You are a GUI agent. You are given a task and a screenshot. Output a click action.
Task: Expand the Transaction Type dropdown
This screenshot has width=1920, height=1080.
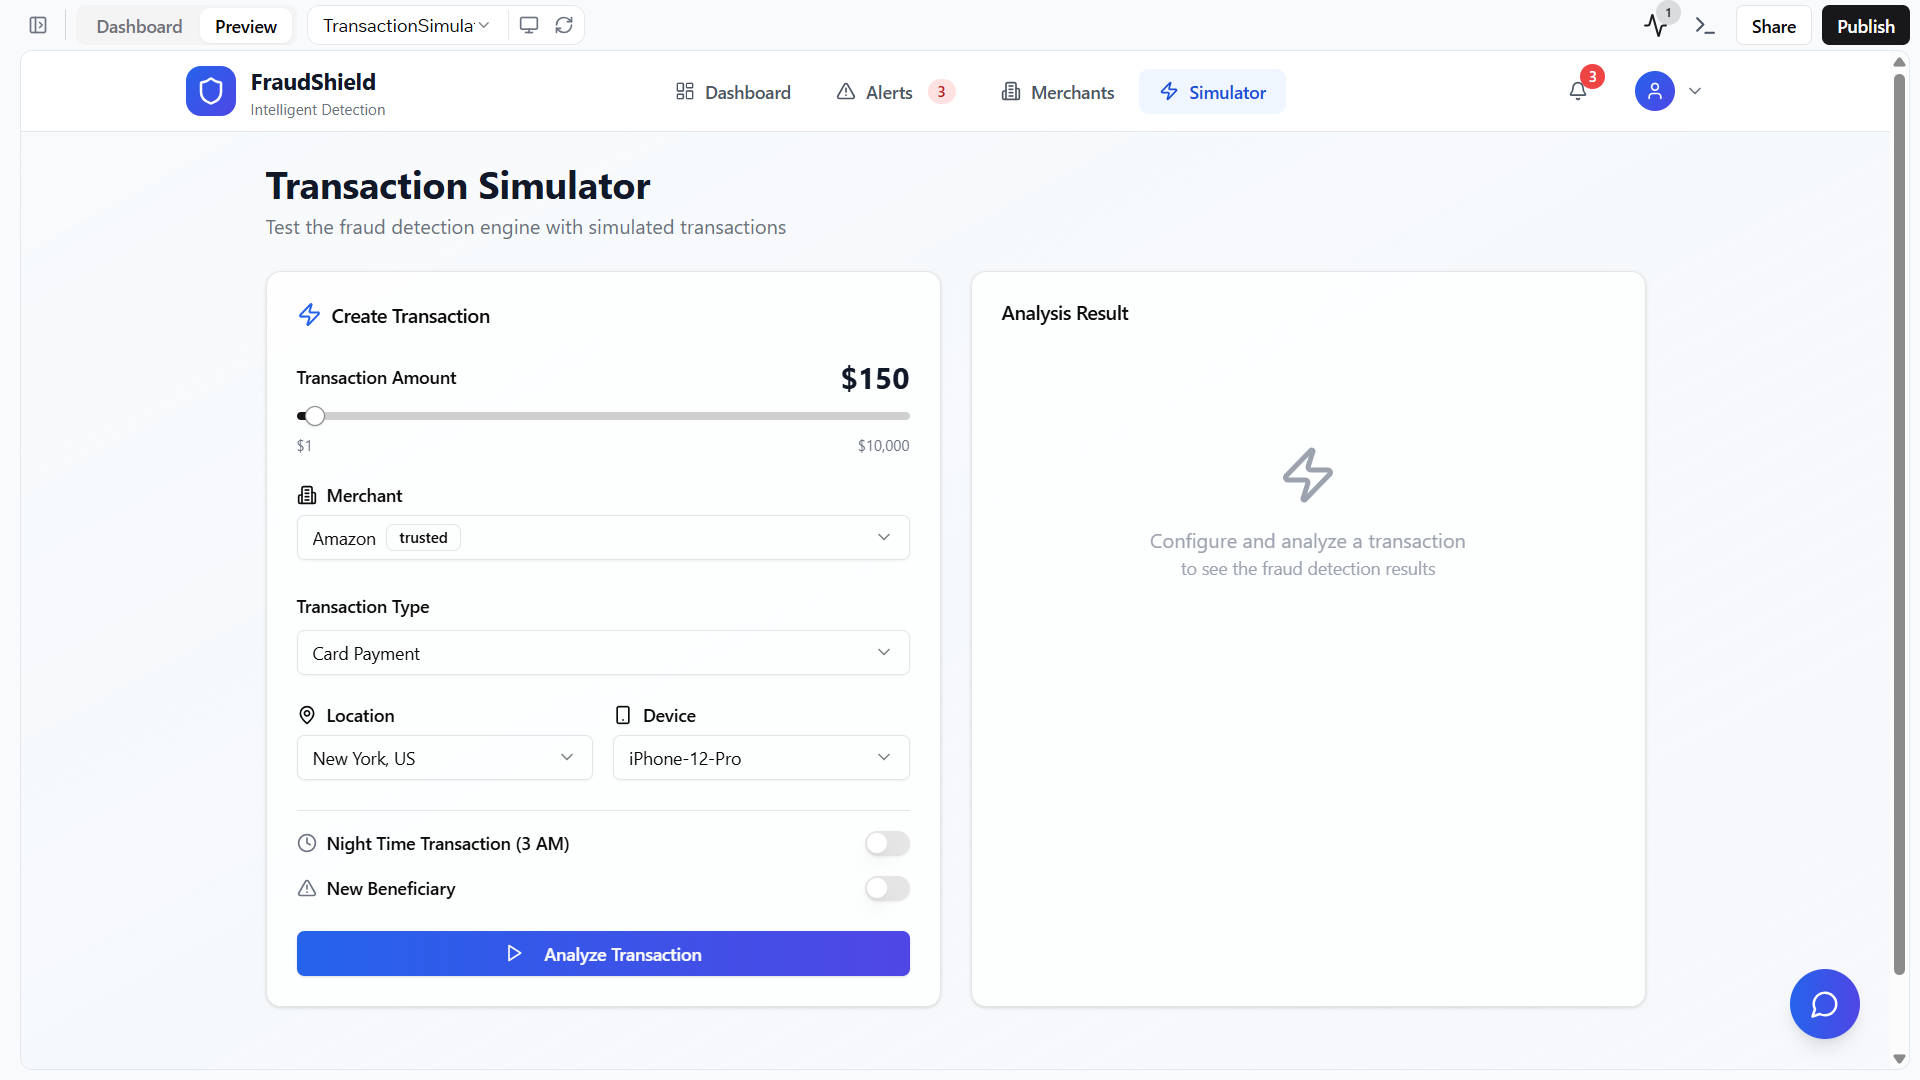[x=602, y=652]
